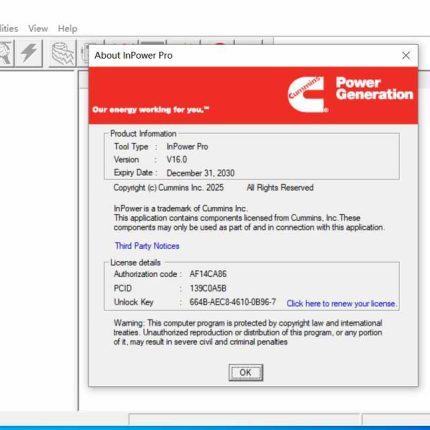Viewport: 430px width, 430px height.
Task: Click here to renew your license link
Action: point(341,304)
